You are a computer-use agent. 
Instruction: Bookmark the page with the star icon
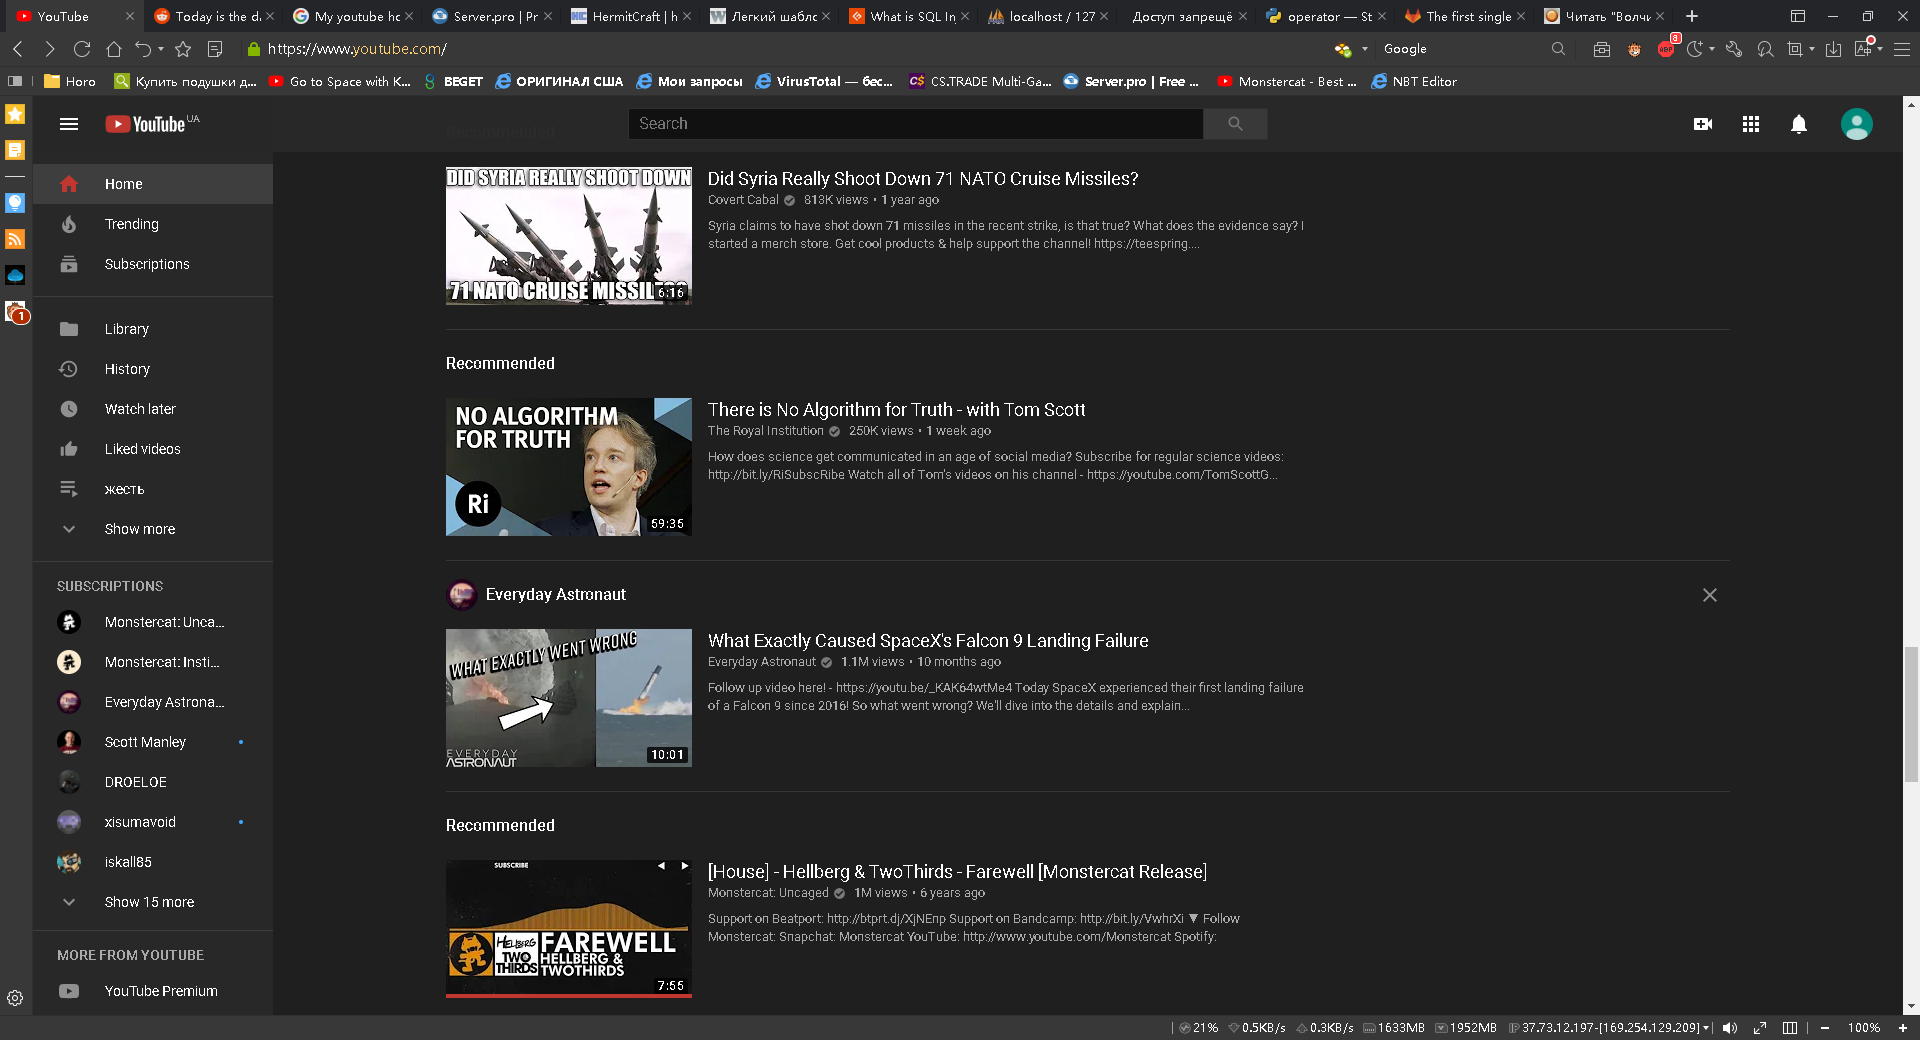coord(183,49)
